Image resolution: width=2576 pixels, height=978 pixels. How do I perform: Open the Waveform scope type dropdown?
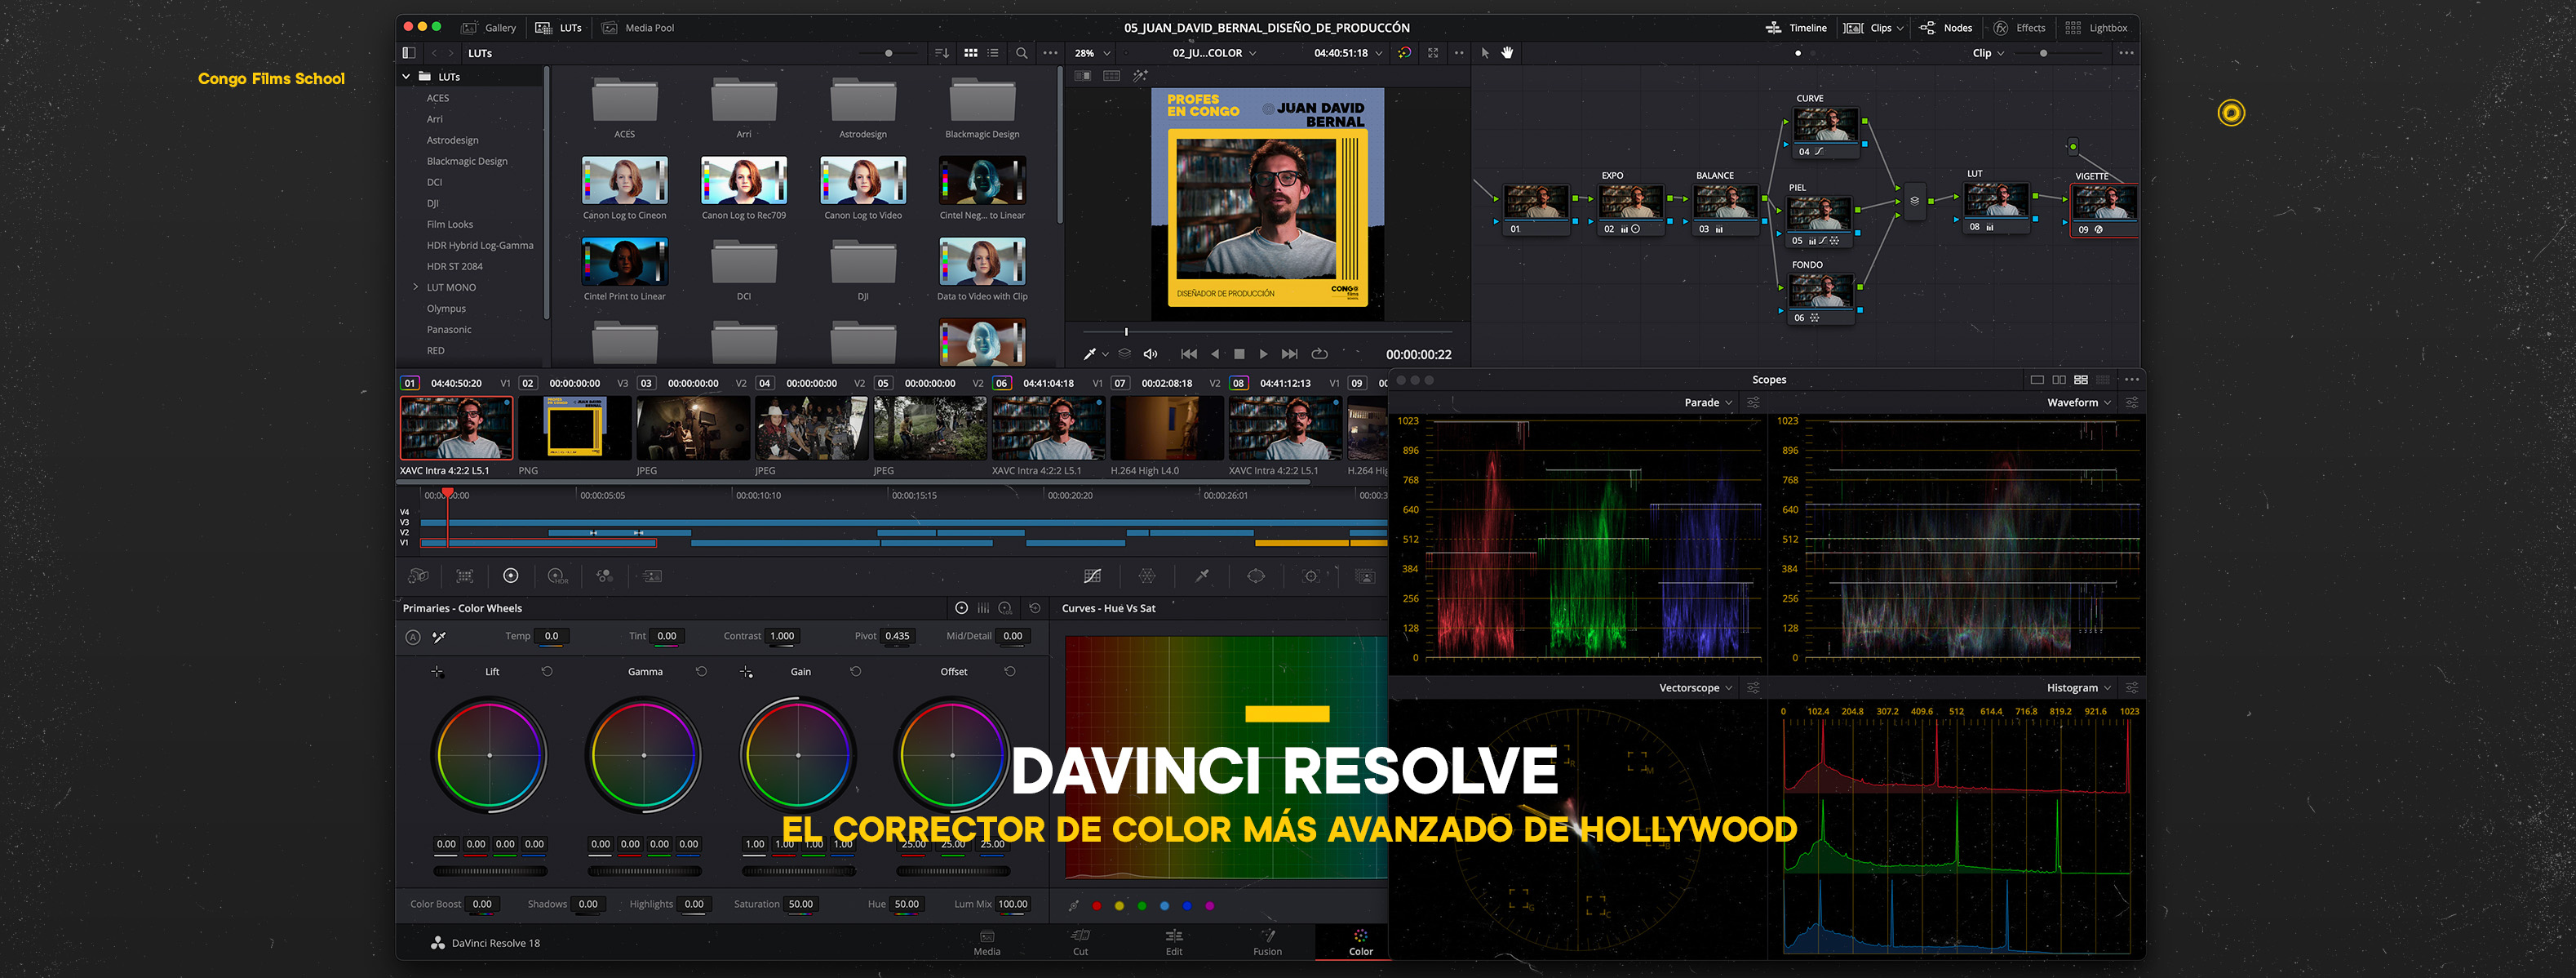pyautogui.click(x=2079, y=403)
